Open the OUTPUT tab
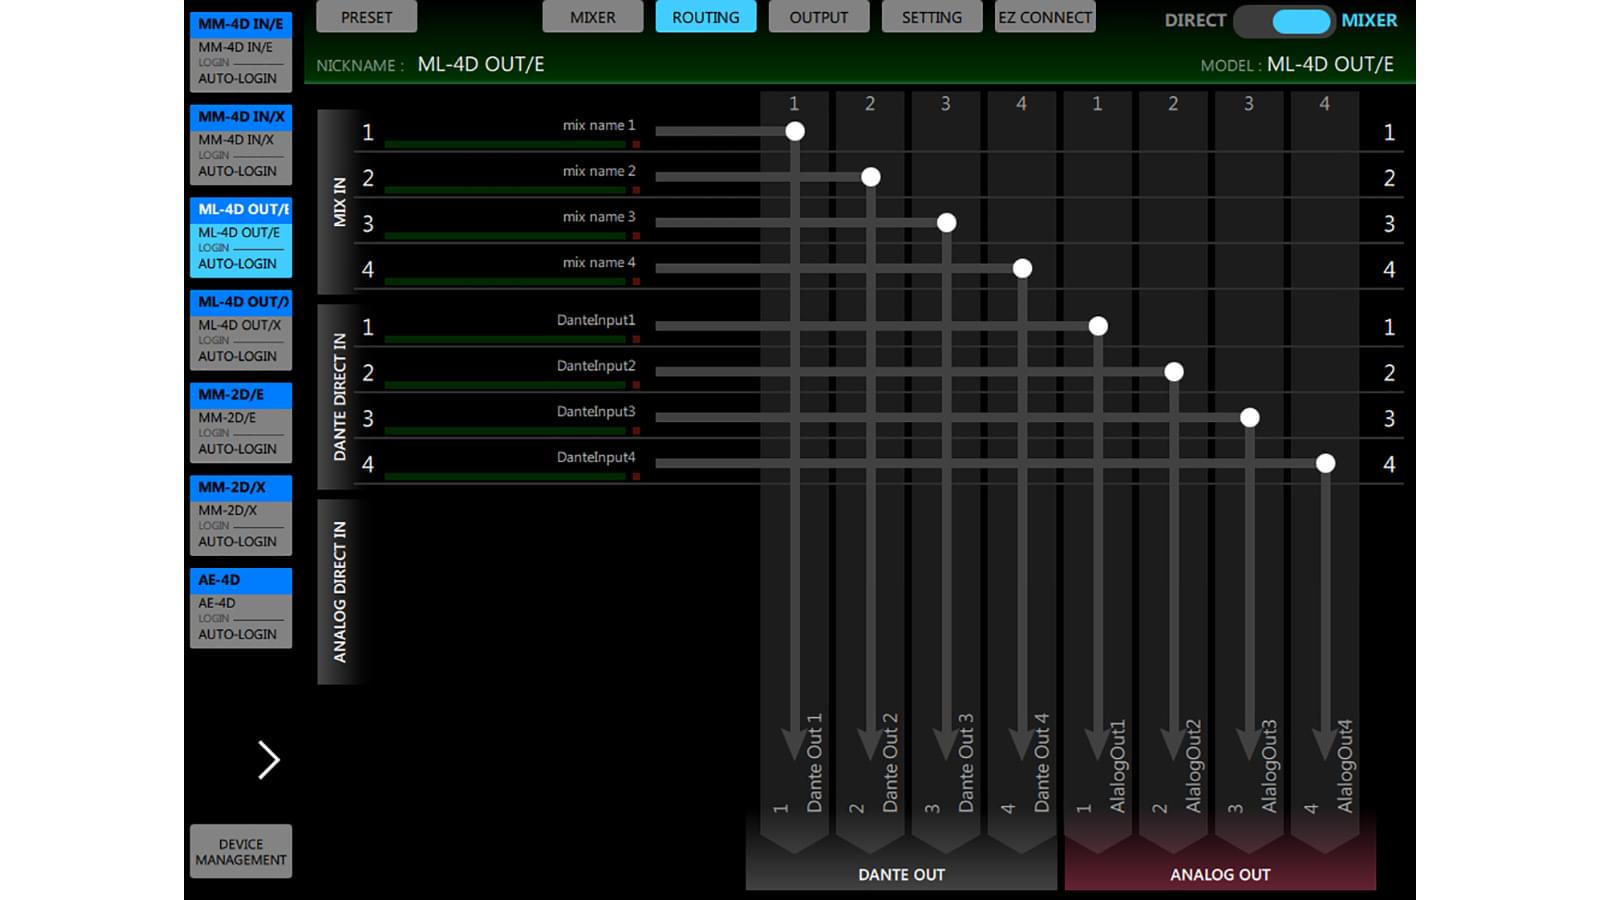1600x900 pixels. (818, 17)
